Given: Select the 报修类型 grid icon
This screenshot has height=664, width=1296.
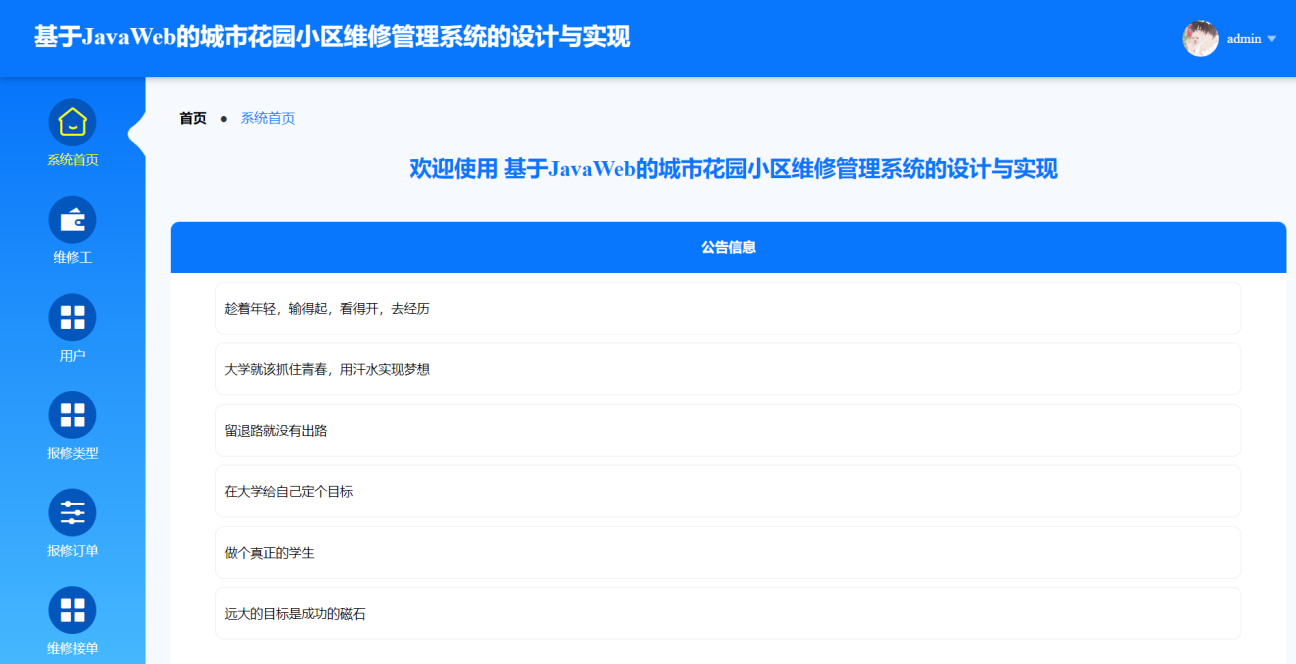Looking at the screenshot, I should [x=73, y=415].
